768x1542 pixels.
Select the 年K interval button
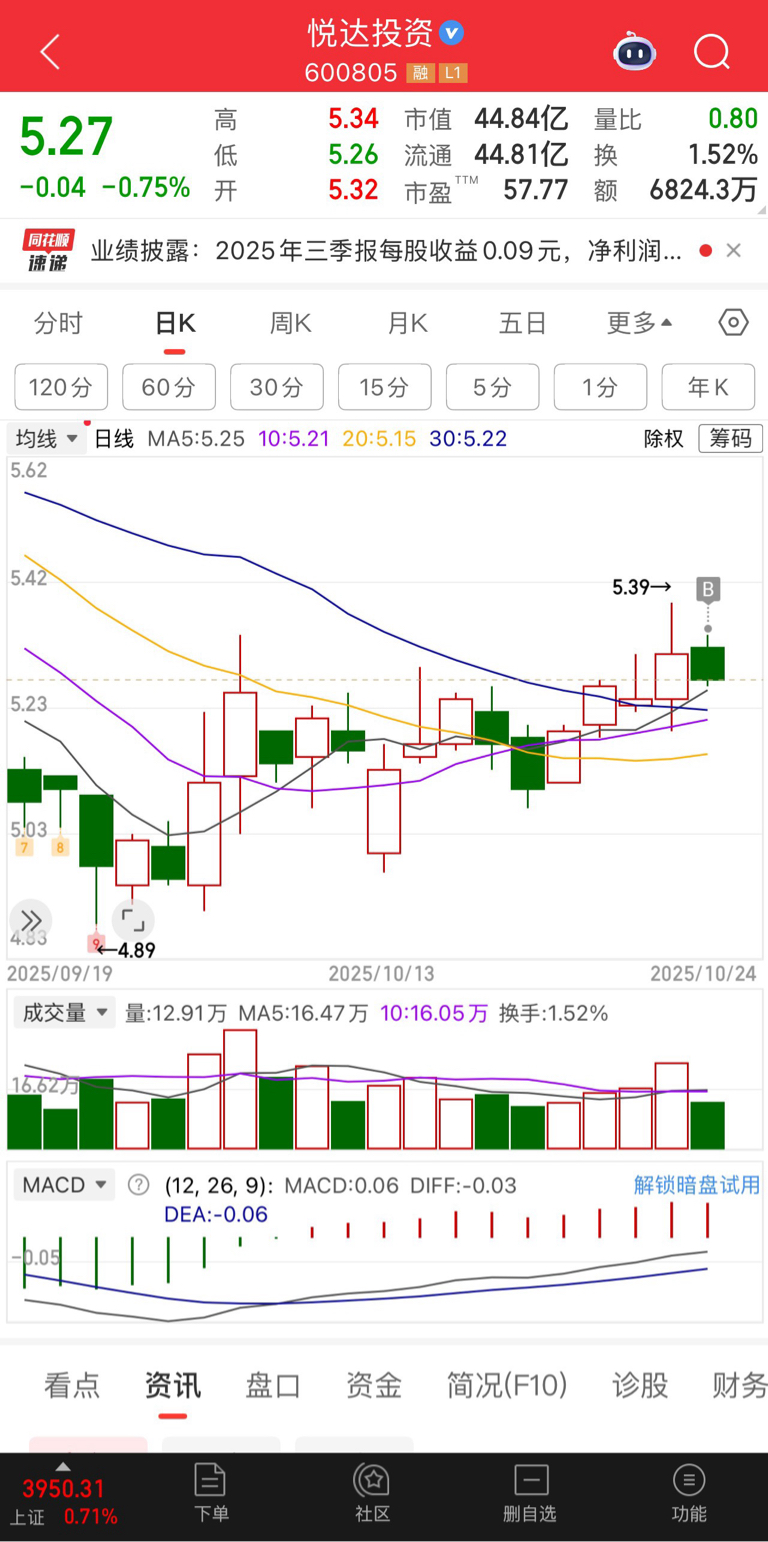click(x=709, y=387)
